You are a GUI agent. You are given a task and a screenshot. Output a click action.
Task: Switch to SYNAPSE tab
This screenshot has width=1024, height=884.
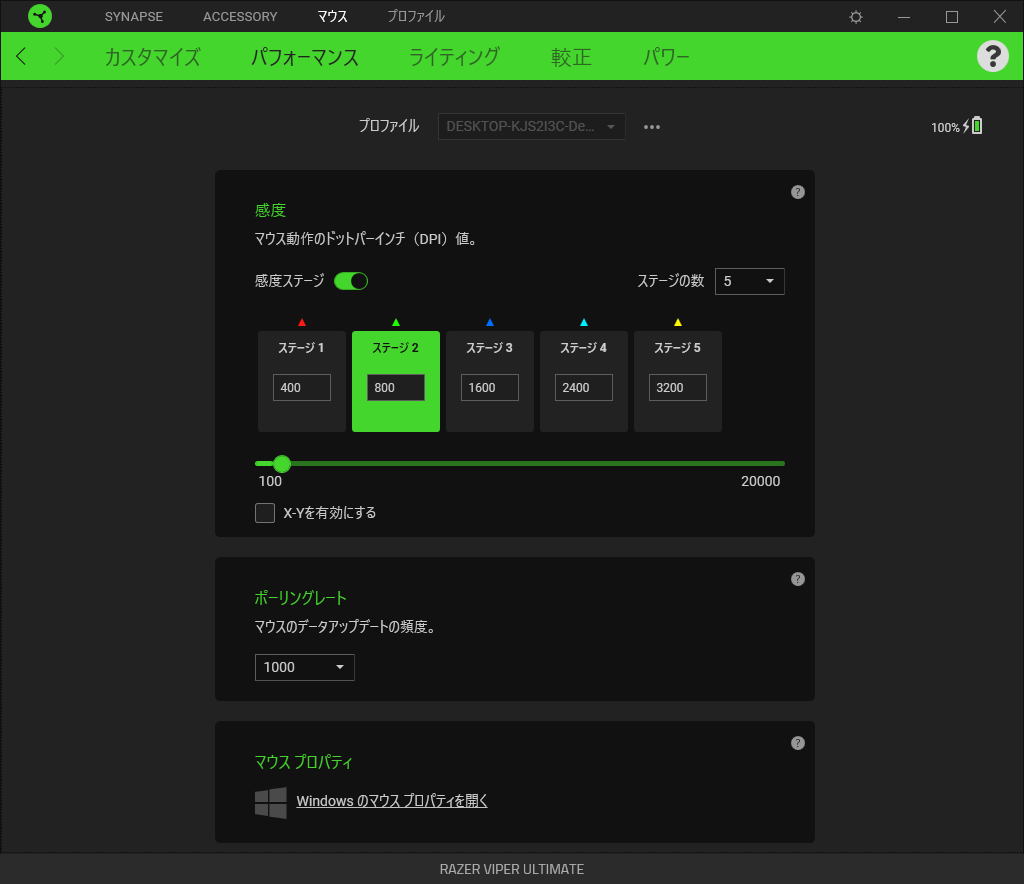134,16
